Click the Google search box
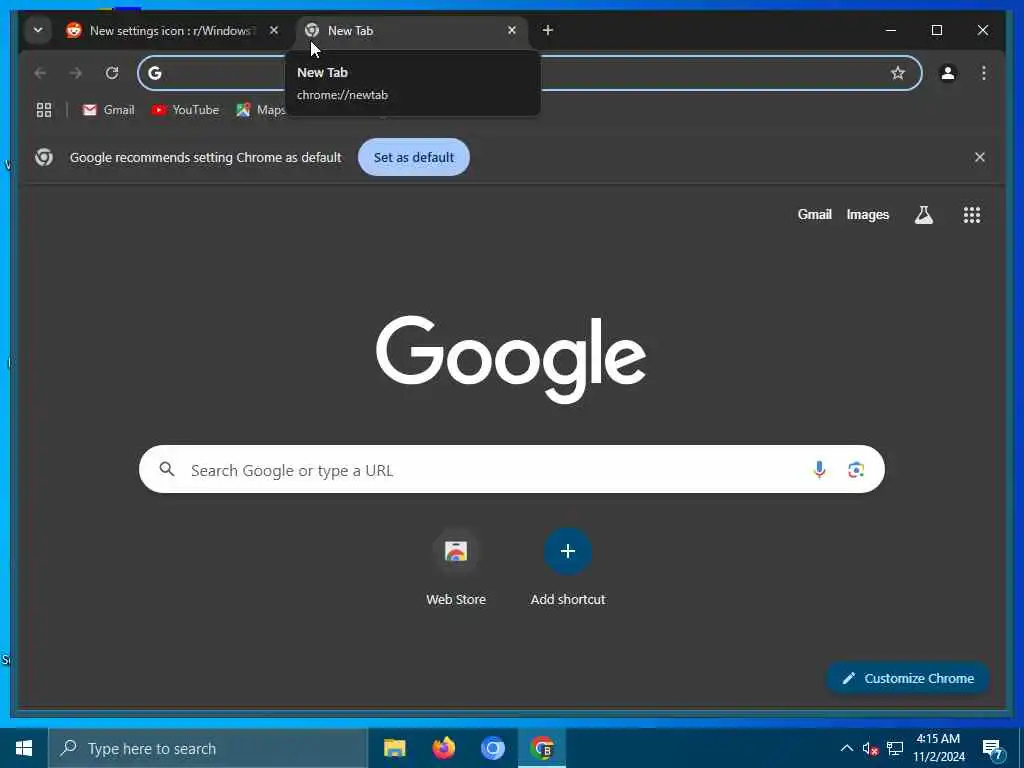Viewport: 1024px width, 768px height. point(511,470)
